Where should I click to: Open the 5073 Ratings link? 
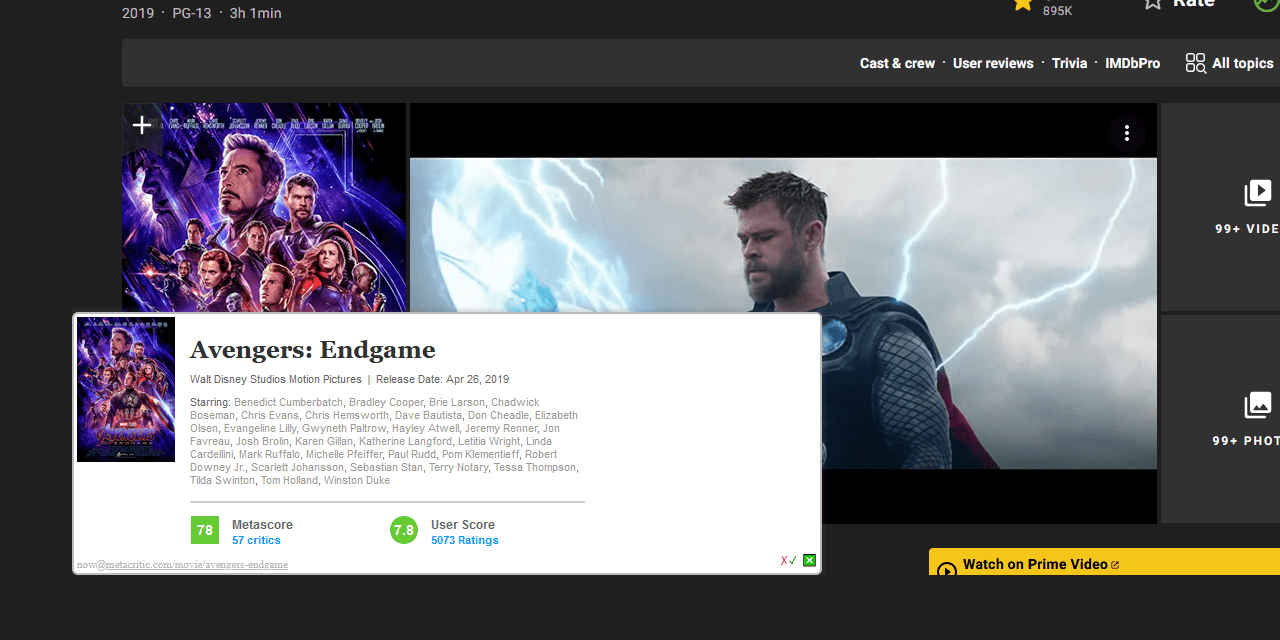point(464,540)
